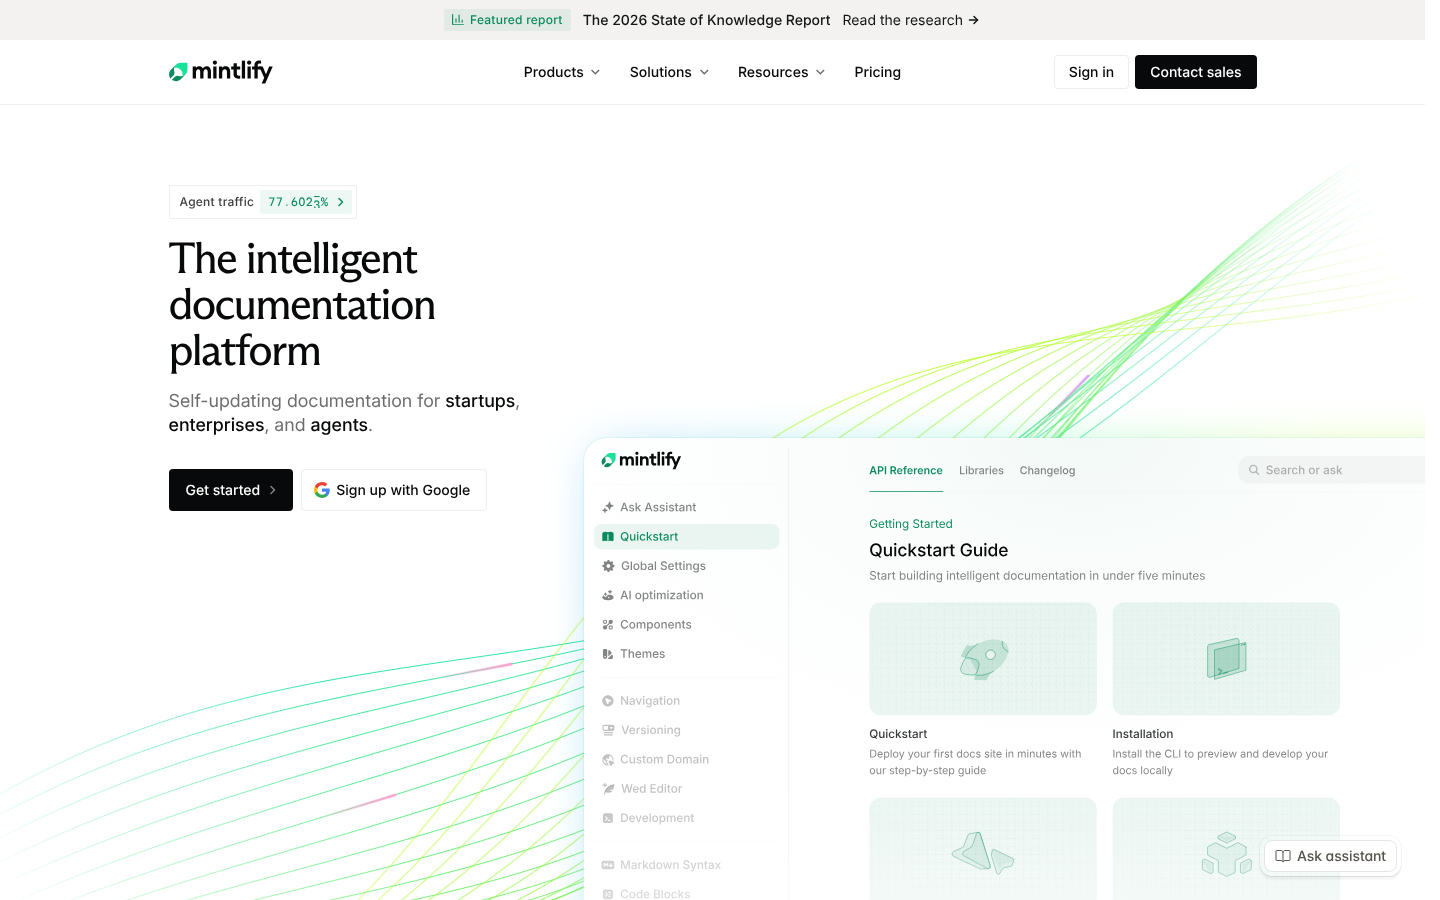The height and width of the screenshot is (900, 1440).
Task: Expand the Products dropdown menu
Action: tap(562, 72)
